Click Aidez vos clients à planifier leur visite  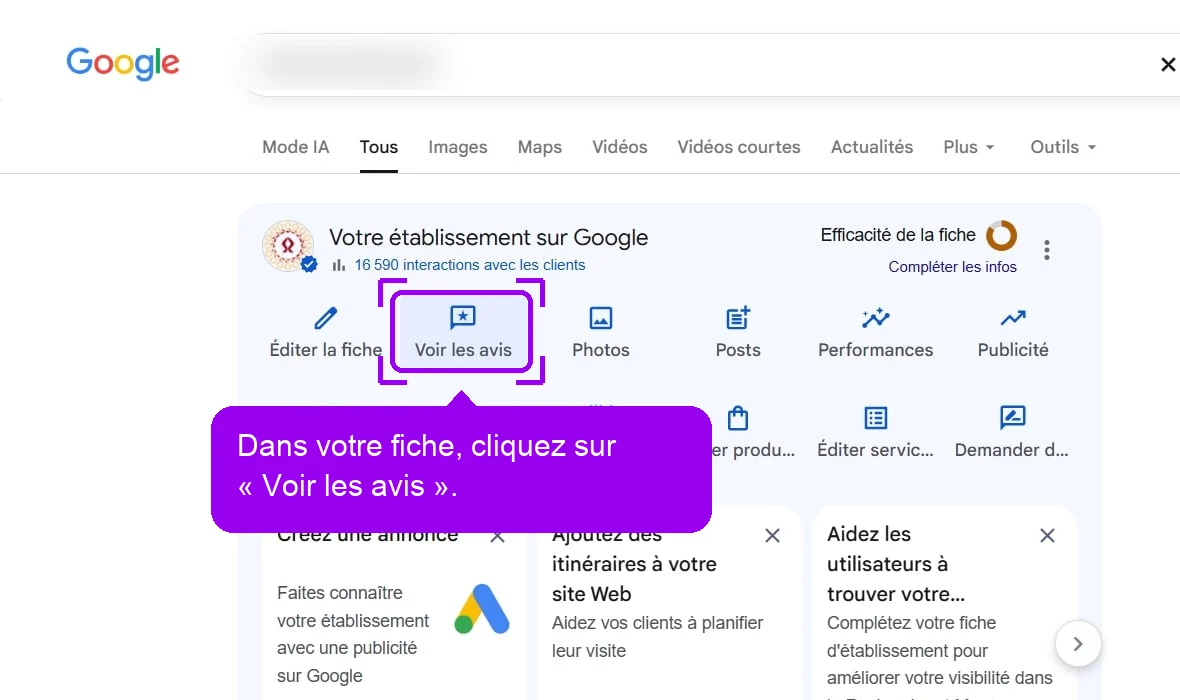657,637
